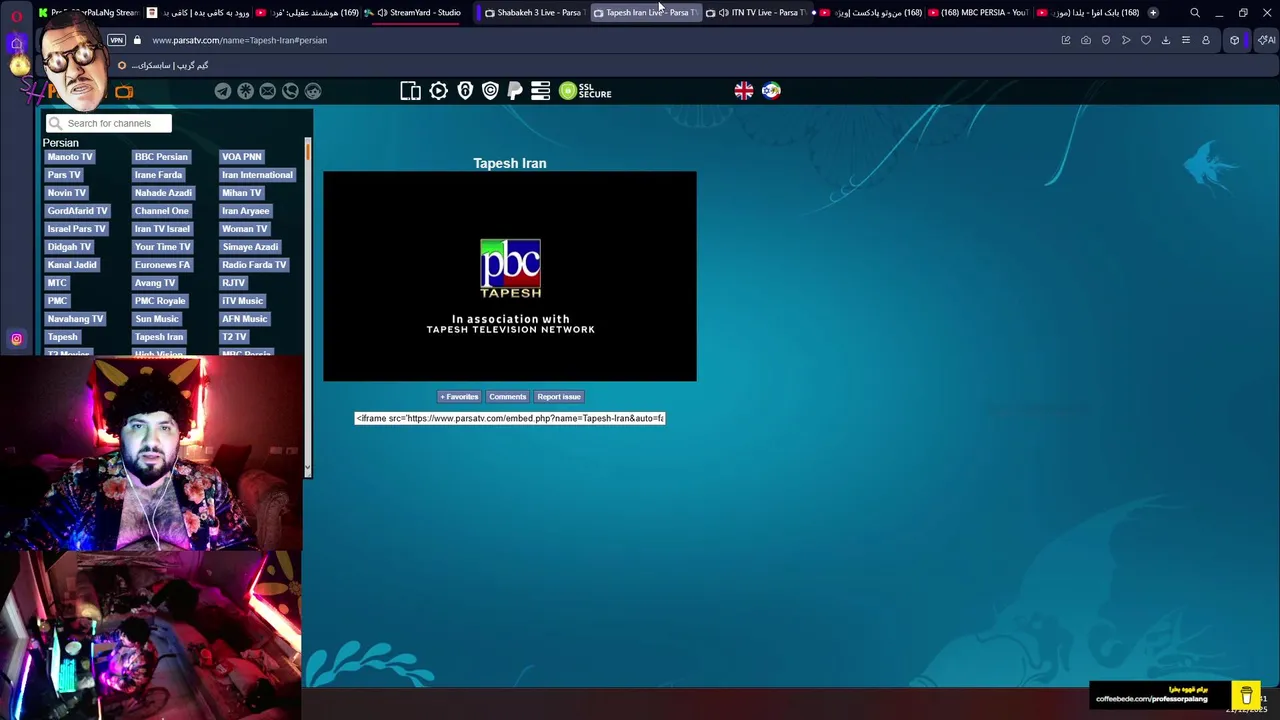The width and height of the screenshot is (1280, 720).
Task: Click the SSL Secure badge
Action: click(x=585, y=91)
